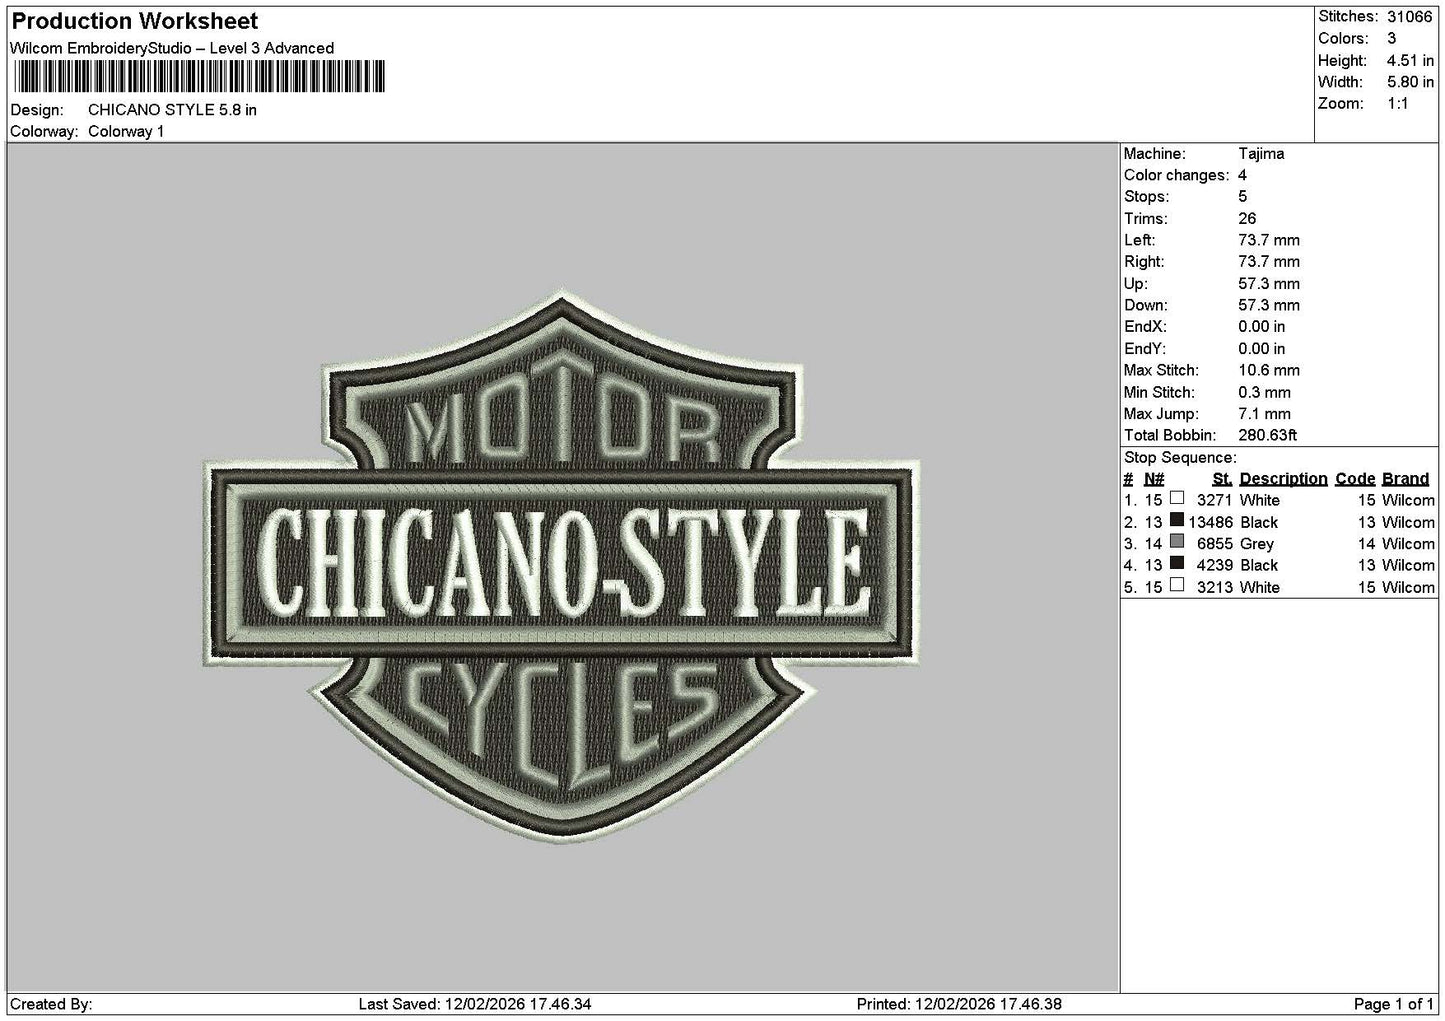Click the EndY label

pos(1145,349)
